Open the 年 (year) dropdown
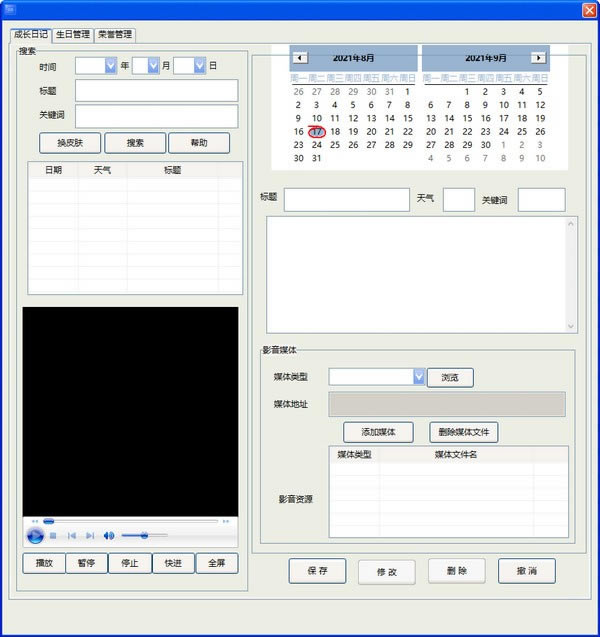 [x=111, y=66]
